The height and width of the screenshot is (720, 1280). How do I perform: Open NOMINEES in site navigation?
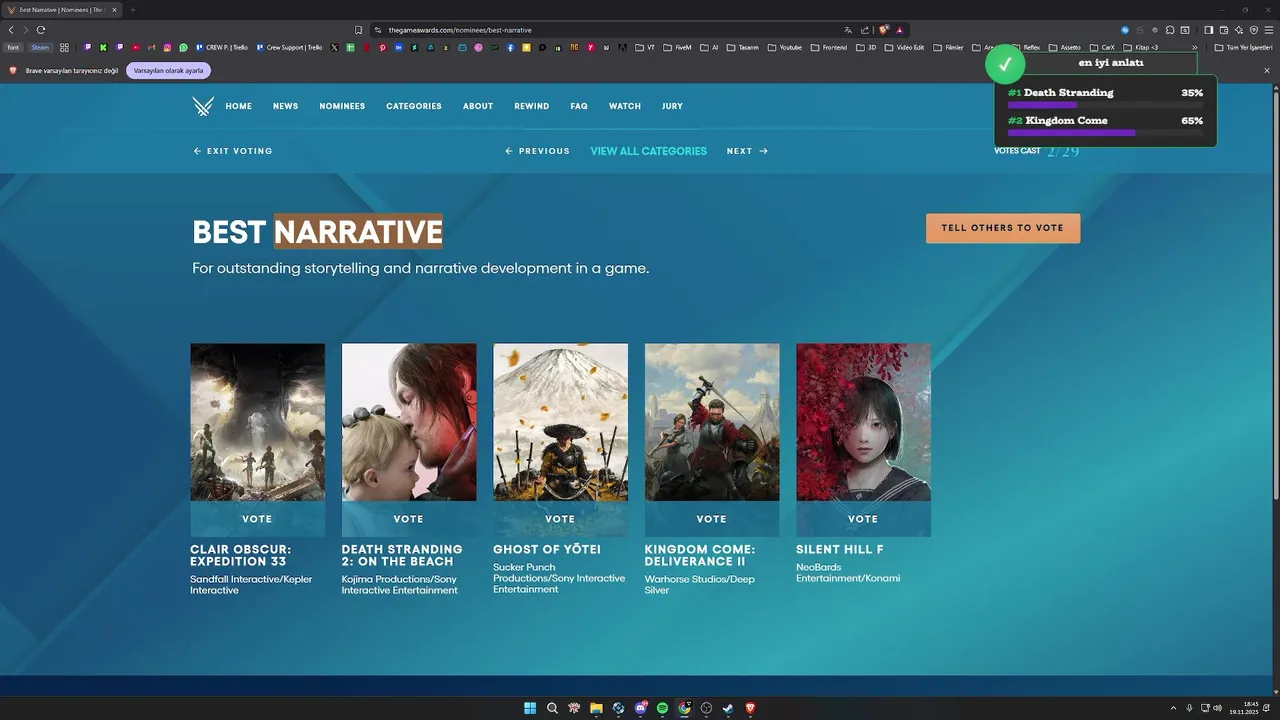[x=342, y=106]
